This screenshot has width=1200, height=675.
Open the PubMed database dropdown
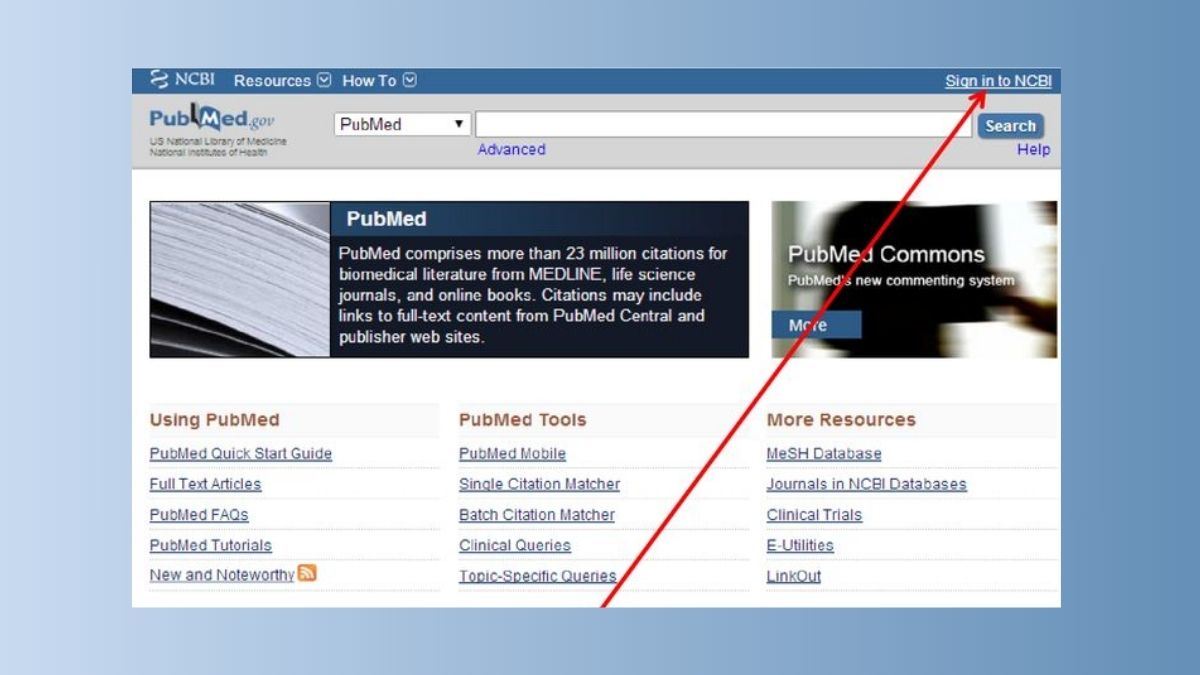(402, 124)
